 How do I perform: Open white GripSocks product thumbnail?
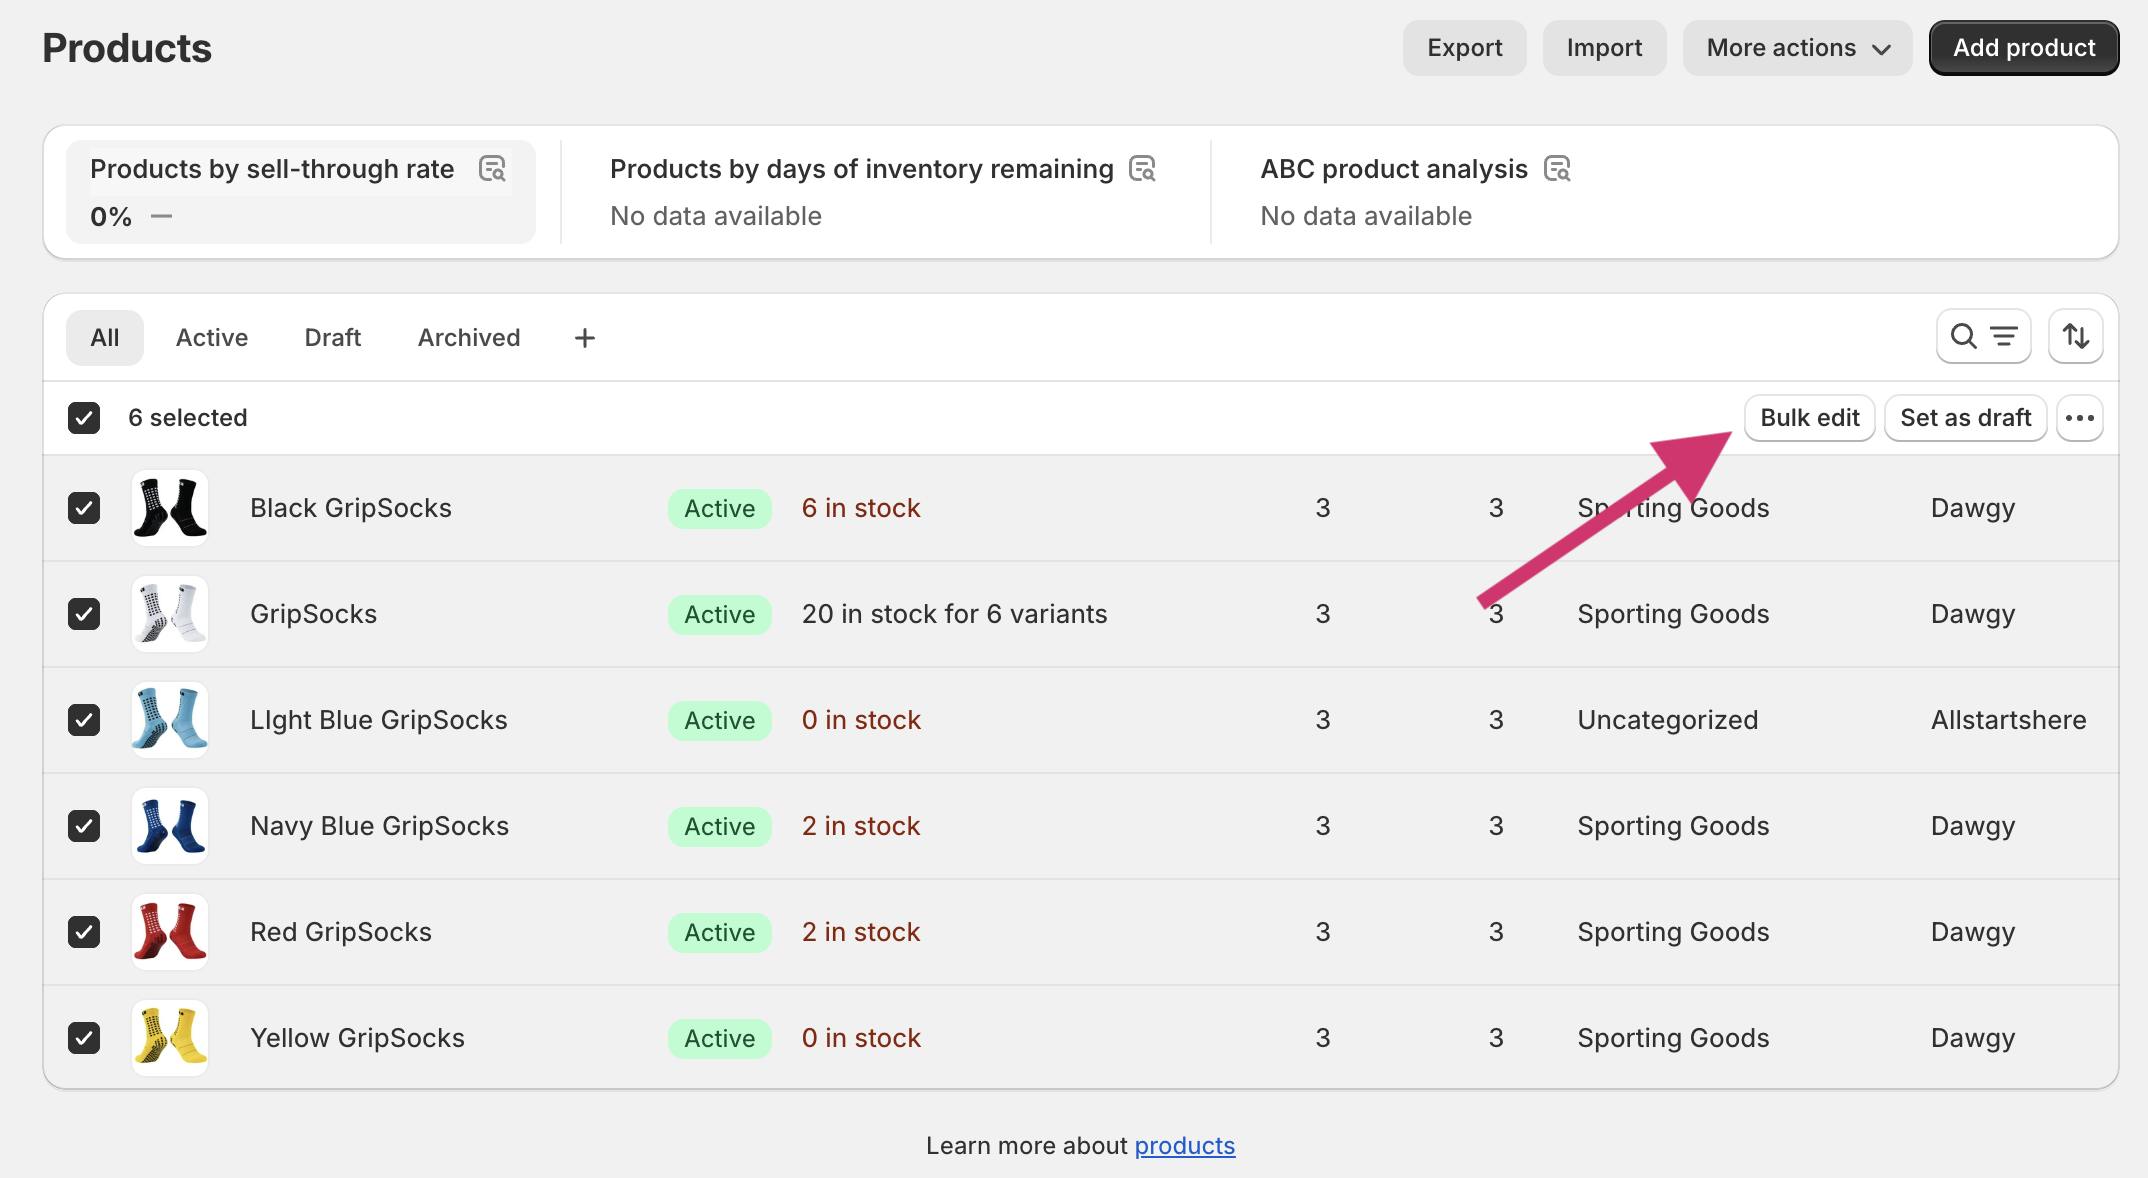pyautogui.click(x=170, y=614)
